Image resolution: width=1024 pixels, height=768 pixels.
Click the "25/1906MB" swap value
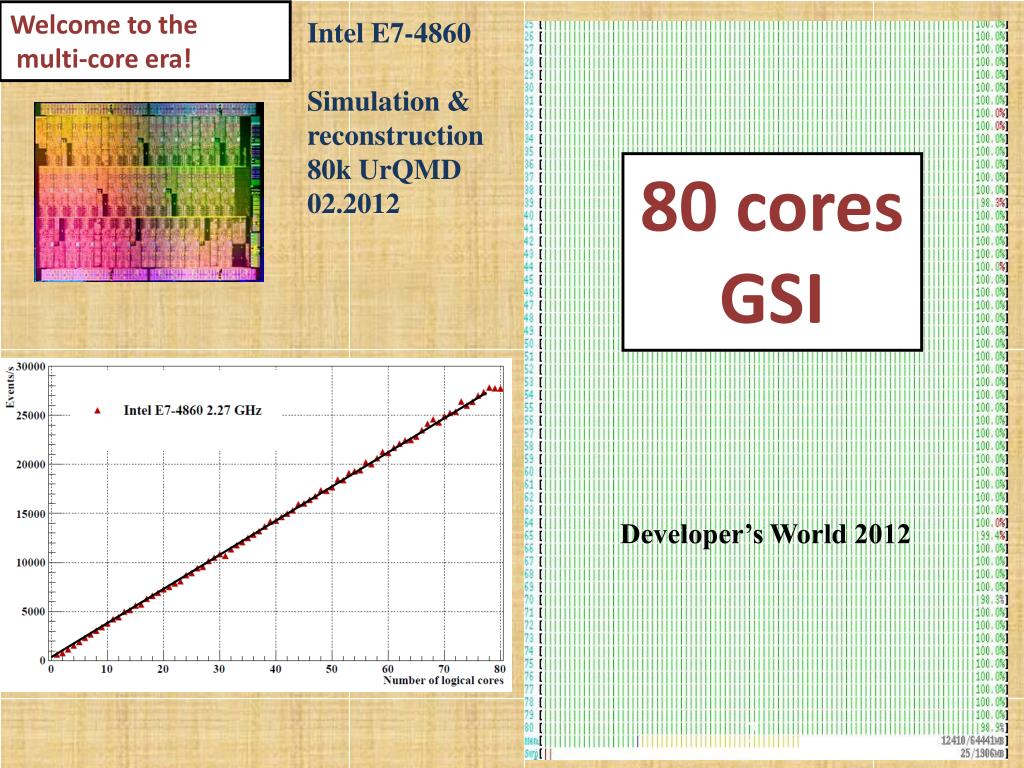point(983,753)
